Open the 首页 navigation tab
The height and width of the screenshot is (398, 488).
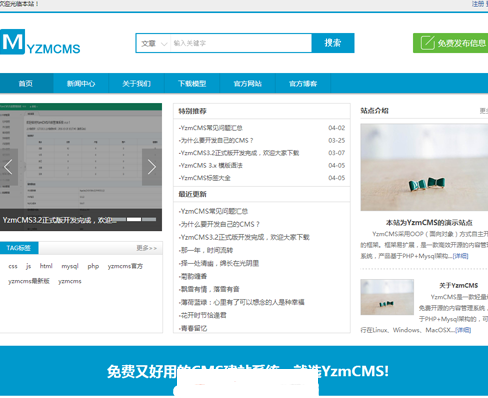tap(26, 83)
